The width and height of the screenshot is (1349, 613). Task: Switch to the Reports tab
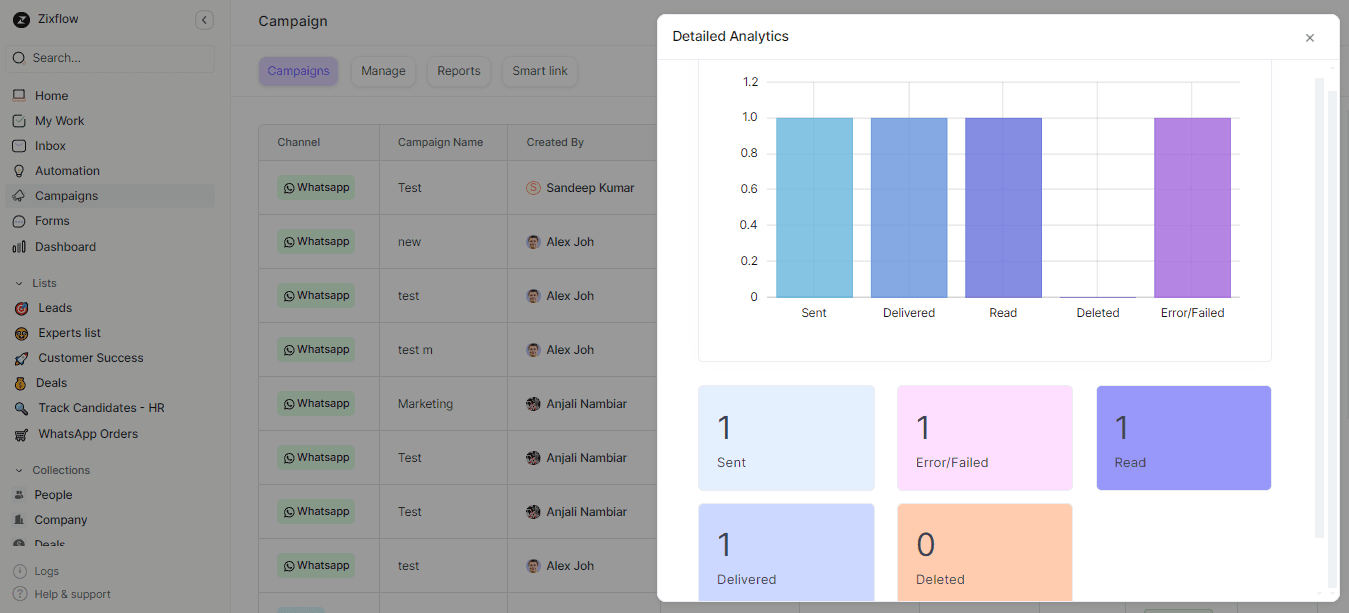pos(458,71)
